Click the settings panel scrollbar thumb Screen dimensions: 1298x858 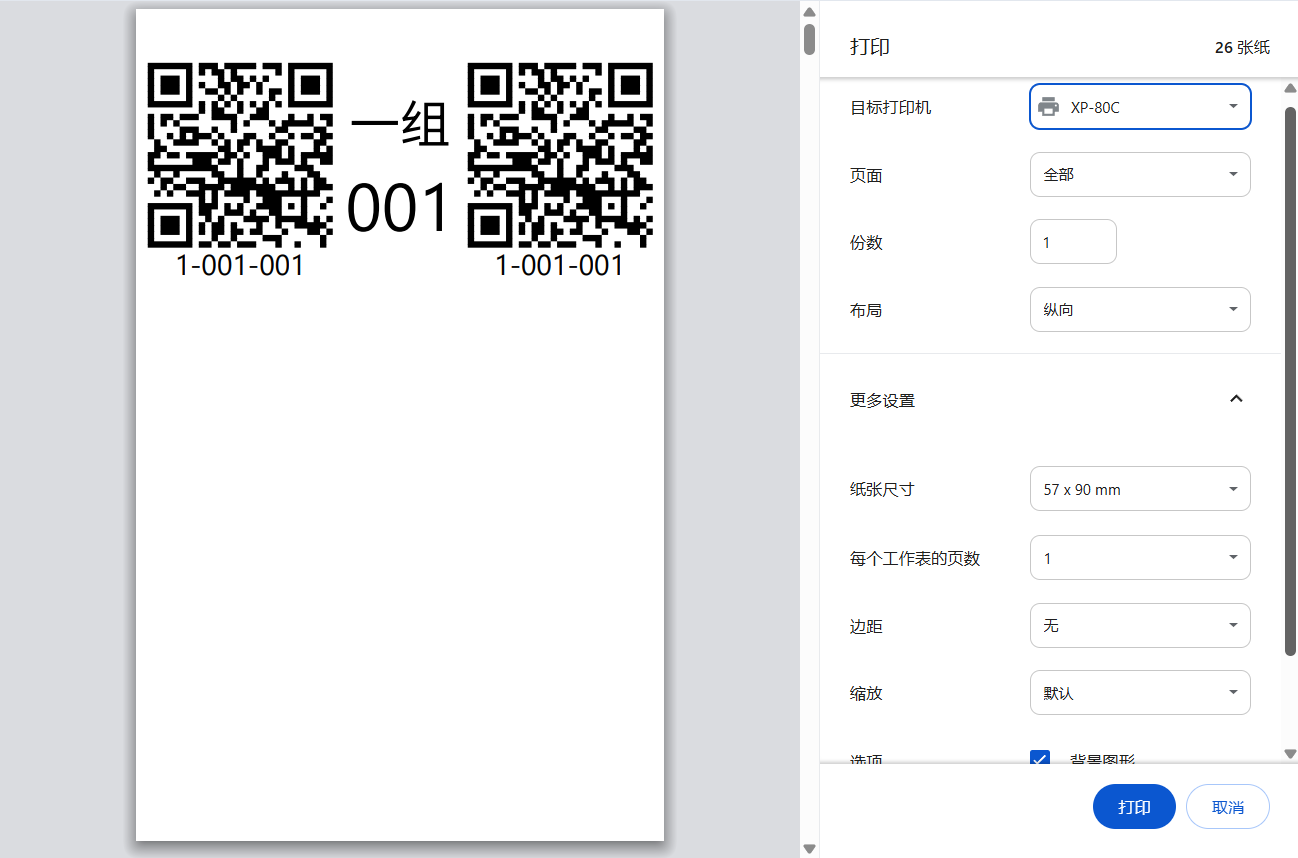click(1290, 380)
